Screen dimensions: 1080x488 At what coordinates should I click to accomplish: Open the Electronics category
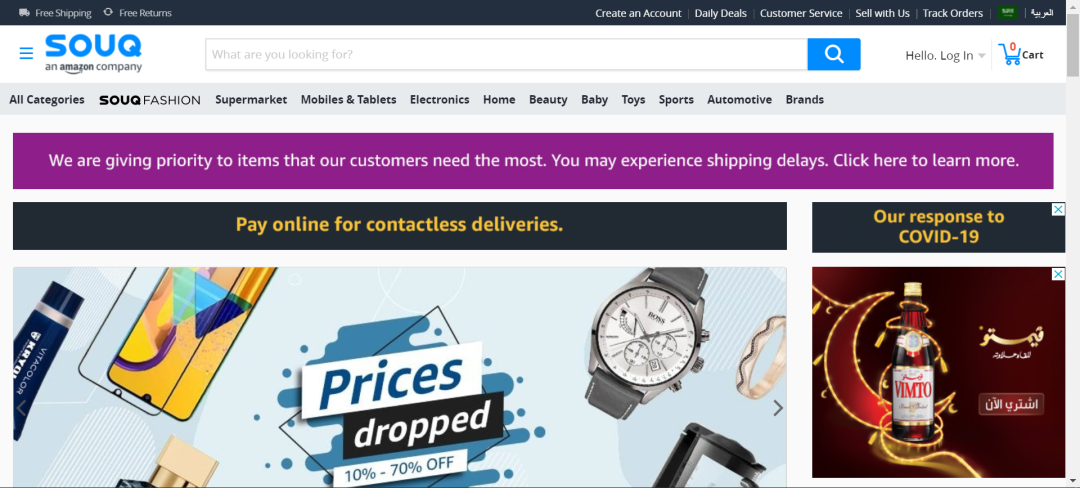point(439,100)
